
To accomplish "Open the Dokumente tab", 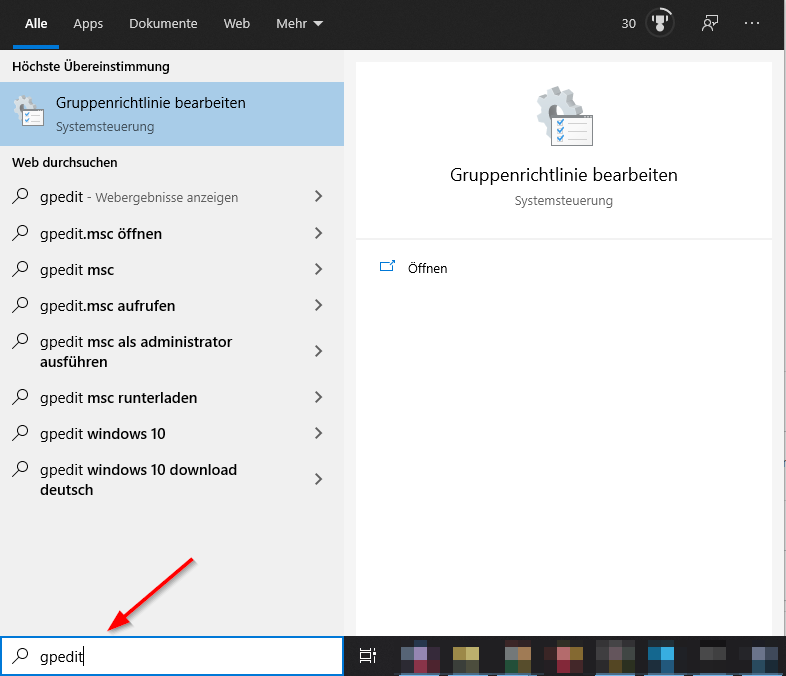I will pyautogui.click(x=163, y=24).
